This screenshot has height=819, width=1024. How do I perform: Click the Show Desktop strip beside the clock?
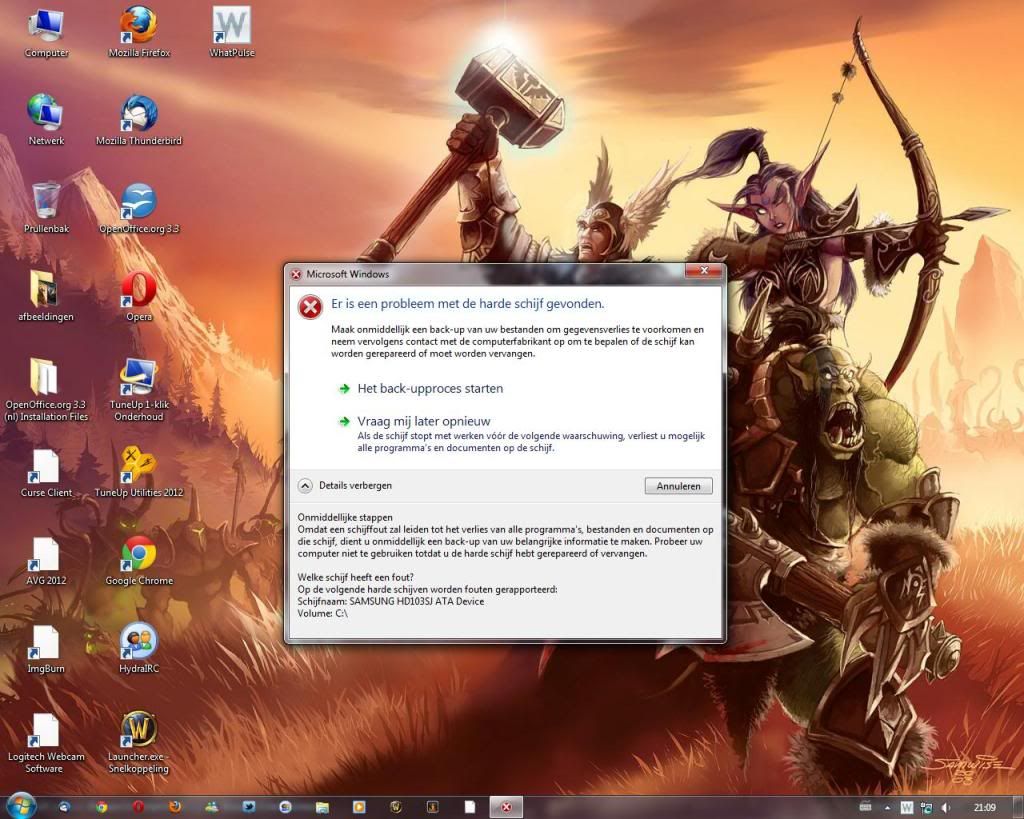(1017, 807)
